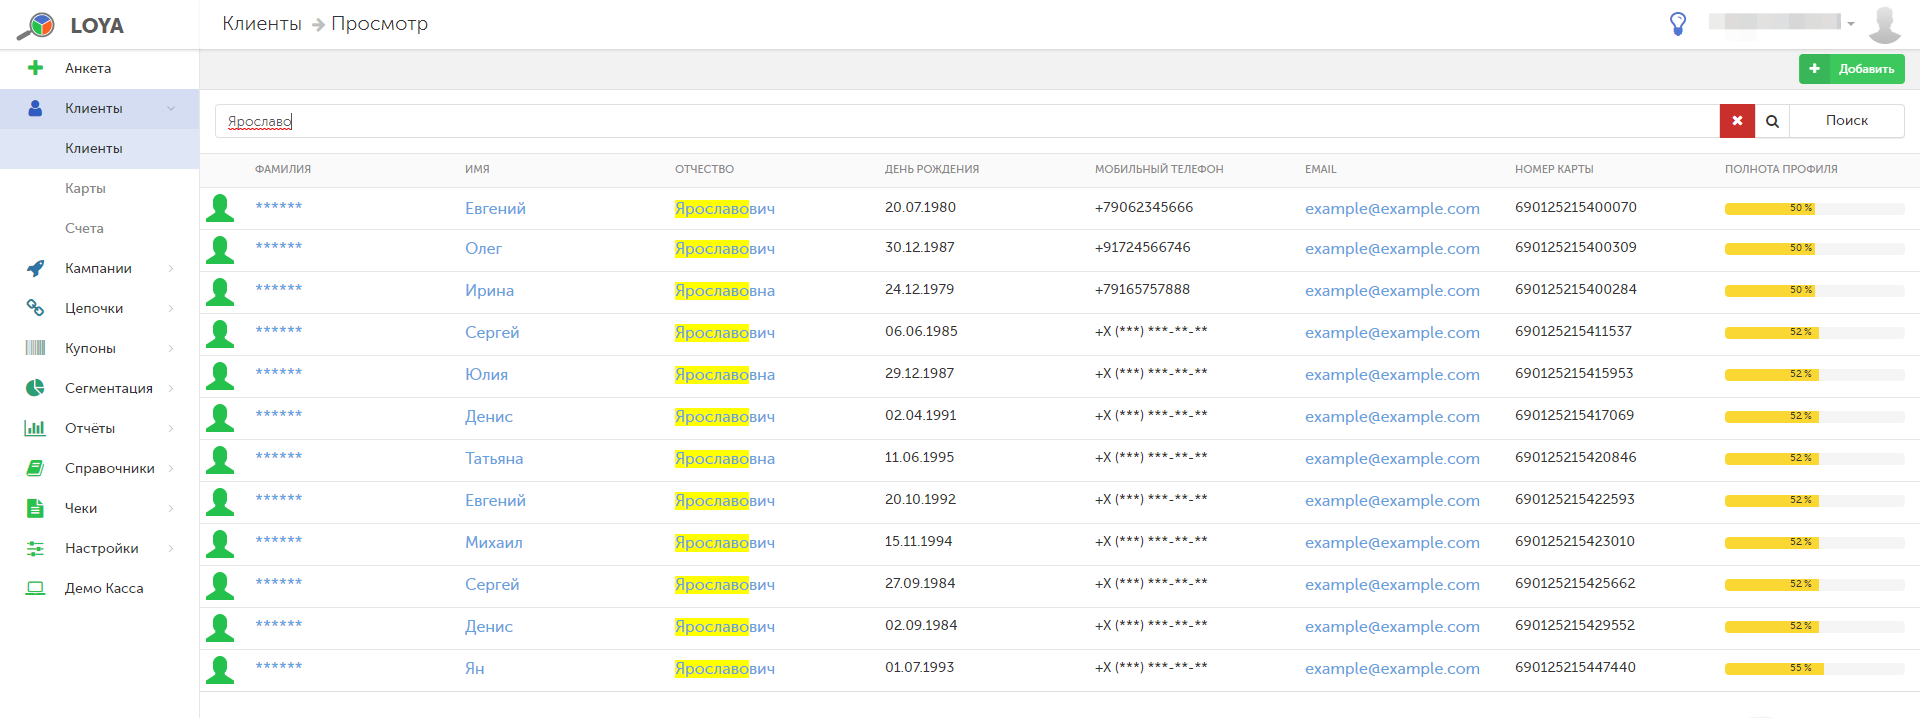The height and width of the screenshot is (718, 1920).
Task: Click the user avatar in header
Action: coord(1885,24)
